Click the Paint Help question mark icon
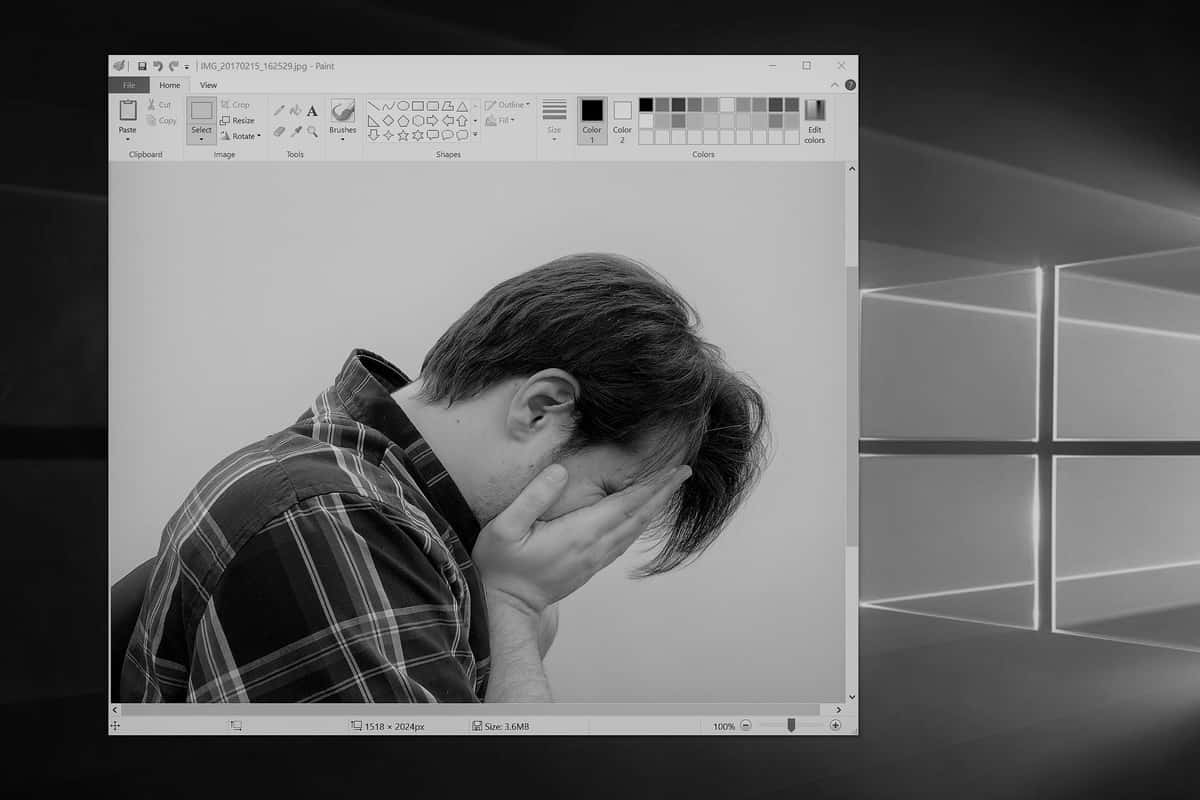 850,85
